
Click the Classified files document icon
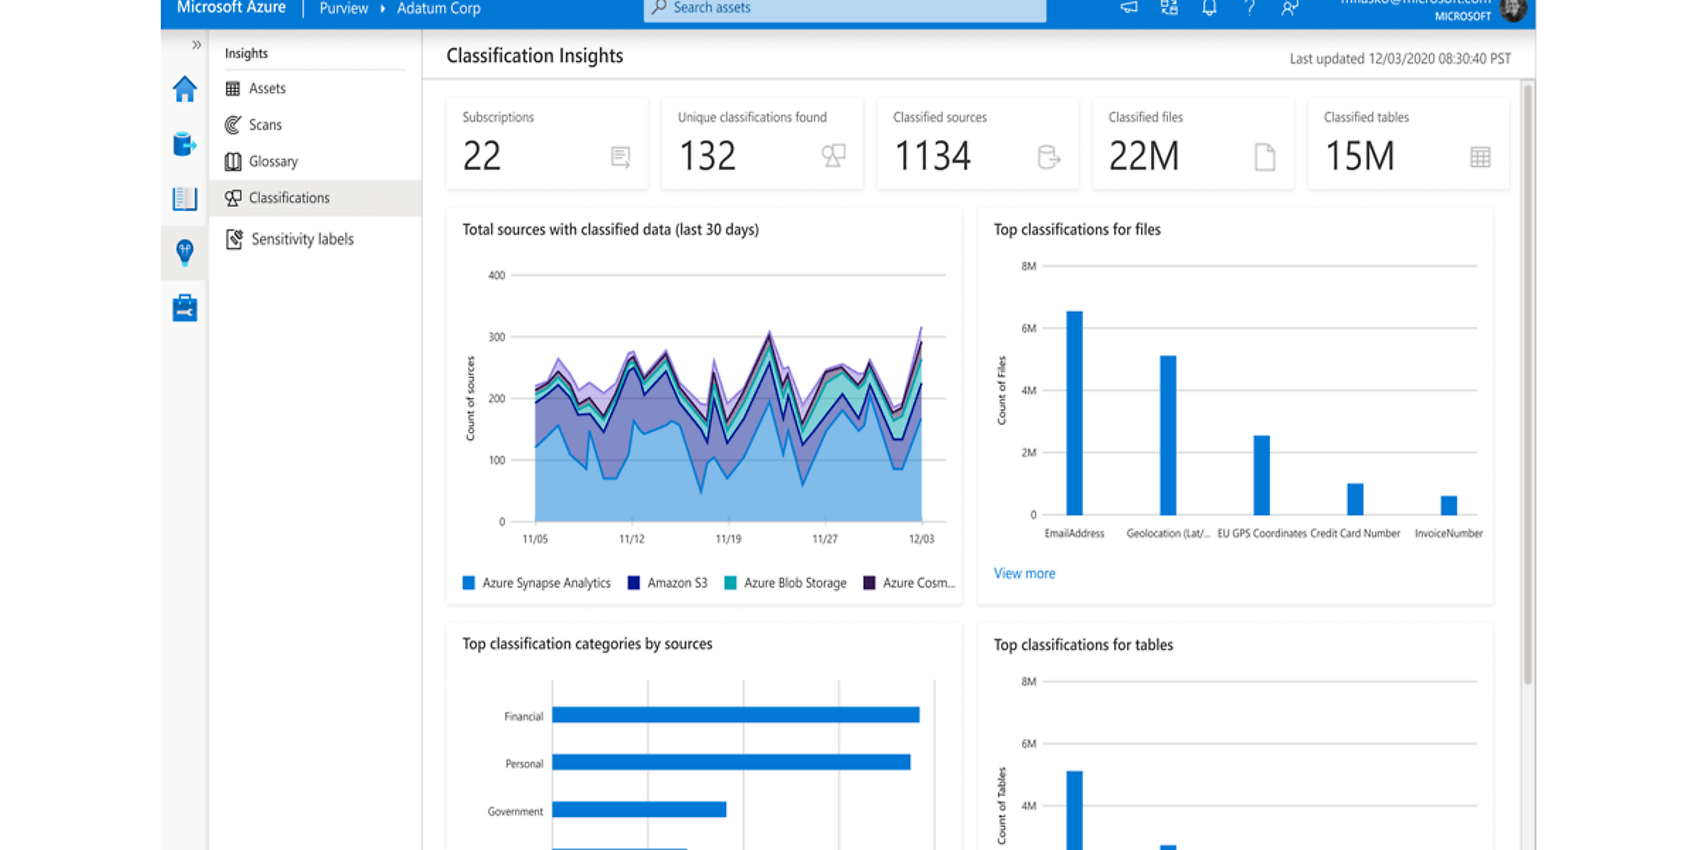(1265, 157)
